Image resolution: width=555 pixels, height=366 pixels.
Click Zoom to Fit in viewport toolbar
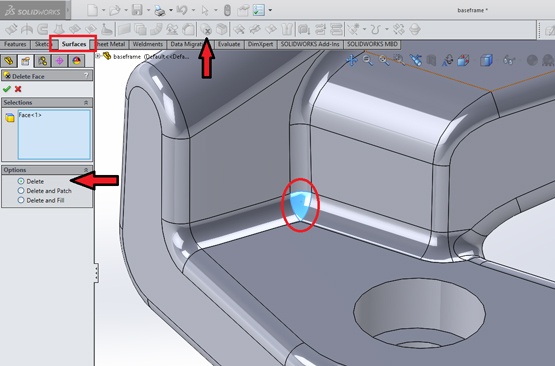pyautogui.click(x=367, y=60)
